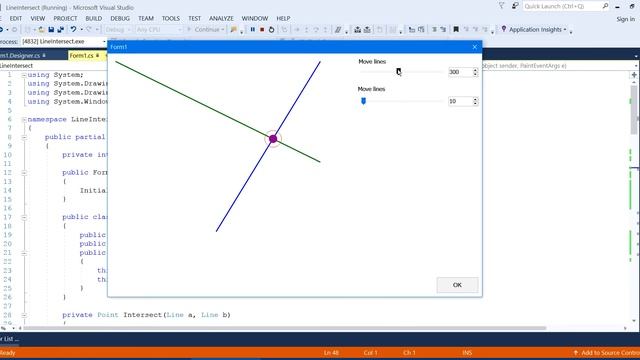Open the Application Insights dropdown
The width and height of the screenshot is (640, 360).
point(565,29)
